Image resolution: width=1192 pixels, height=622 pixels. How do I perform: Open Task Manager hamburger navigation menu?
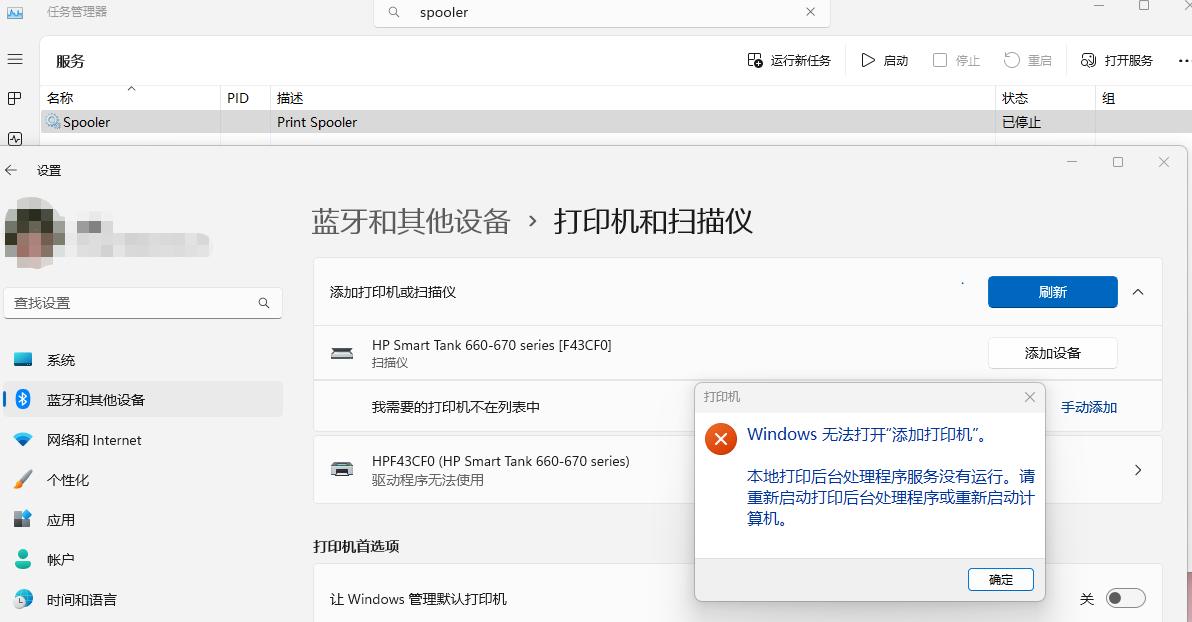(x=14, y=59)
